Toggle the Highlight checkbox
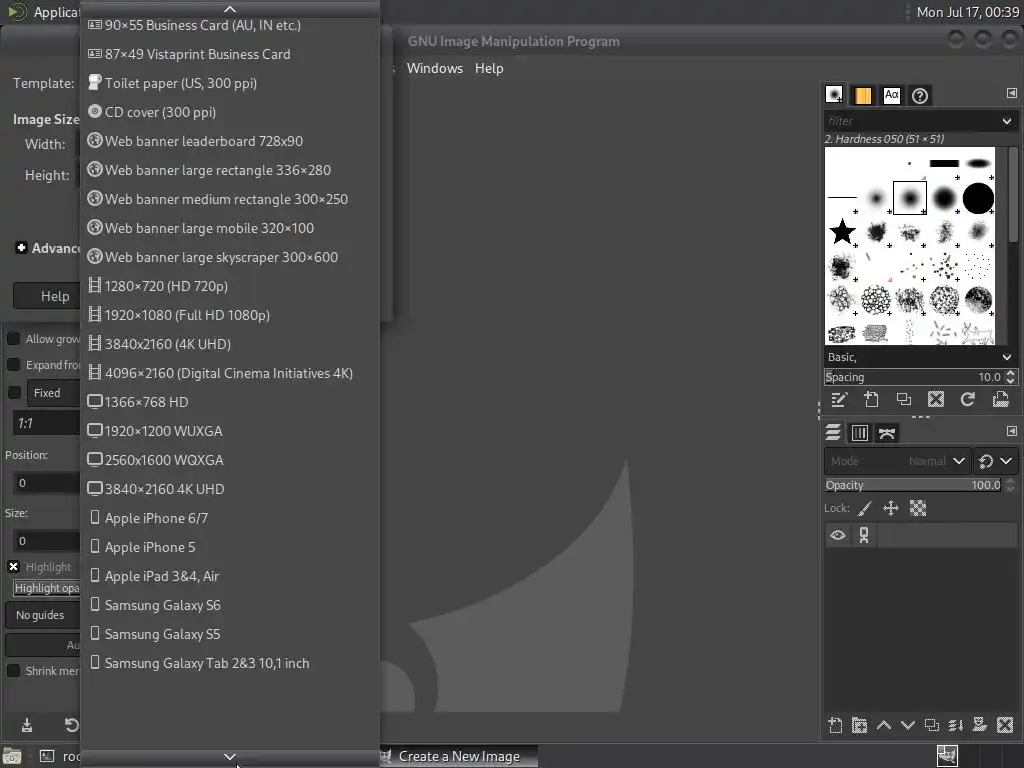1024x768 pixels. [13, 567]
